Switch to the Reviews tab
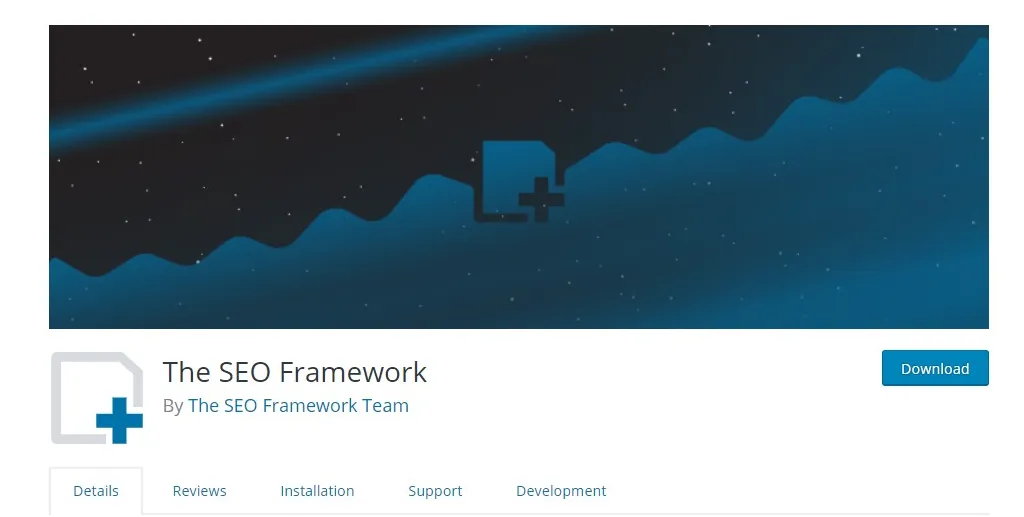 [199, 491]
